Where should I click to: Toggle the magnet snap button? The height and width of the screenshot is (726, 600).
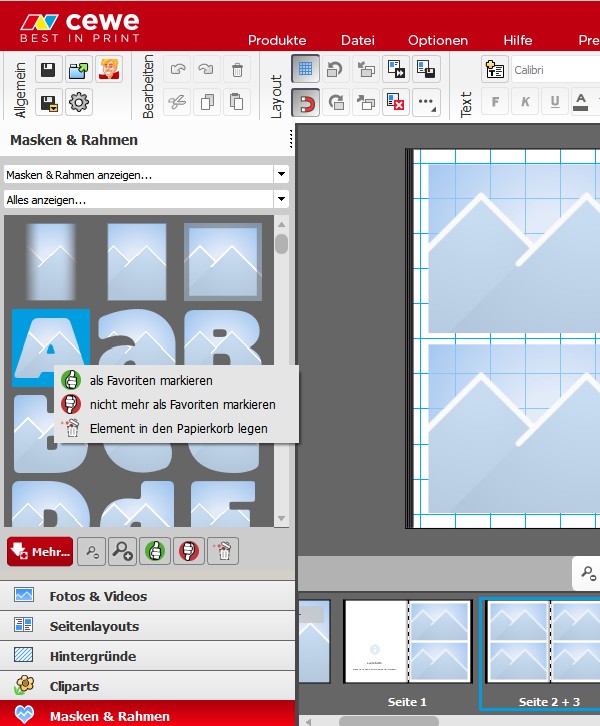306,101
